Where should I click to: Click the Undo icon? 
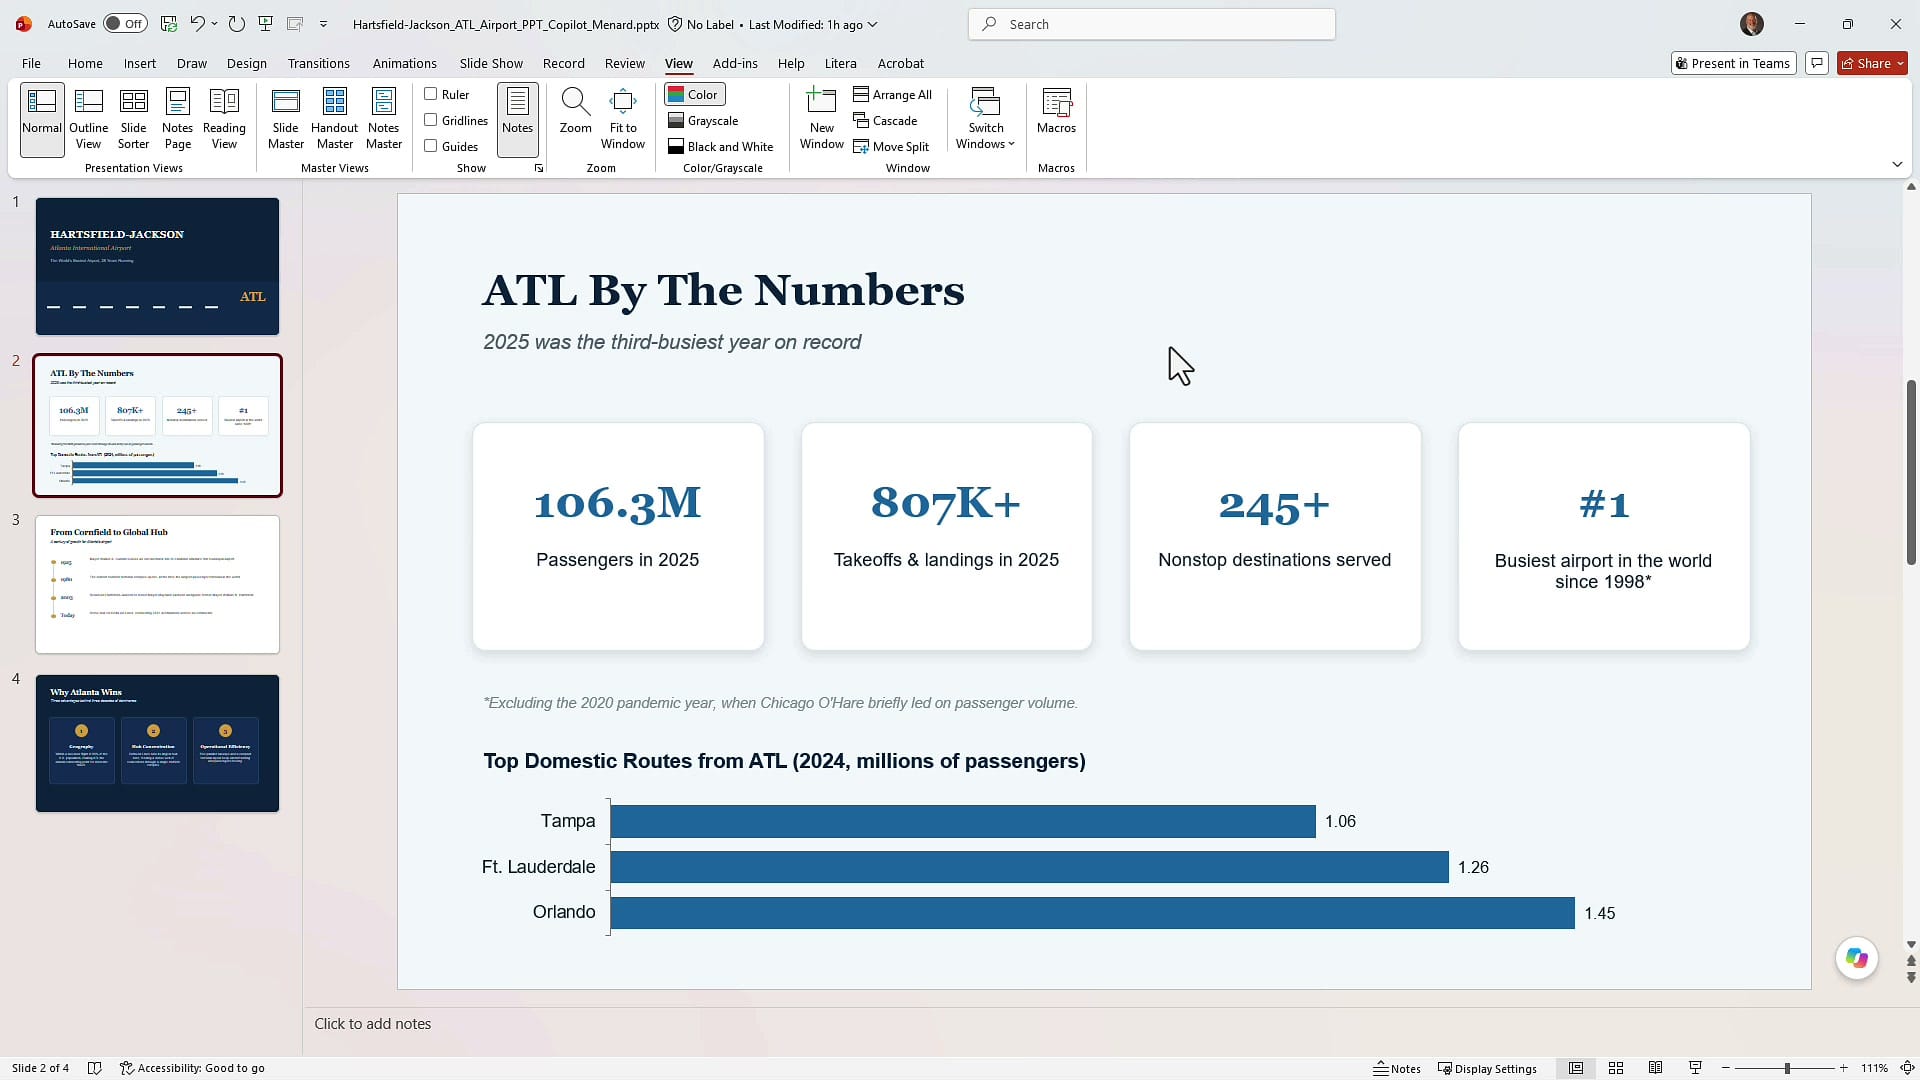[x=197, y=23]
